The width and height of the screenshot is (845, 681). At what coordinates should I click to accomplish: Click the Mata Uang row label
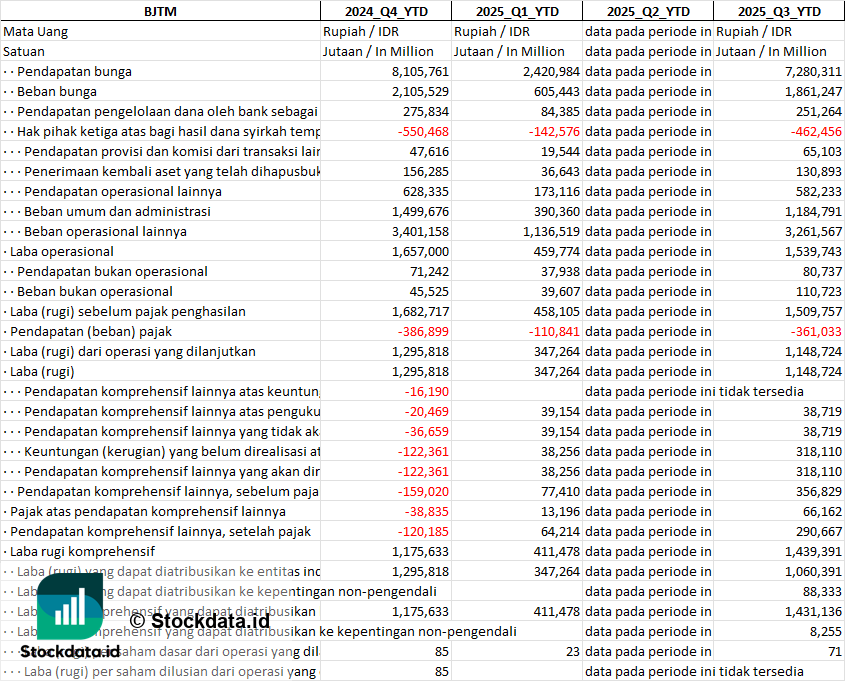coord(36,32)
